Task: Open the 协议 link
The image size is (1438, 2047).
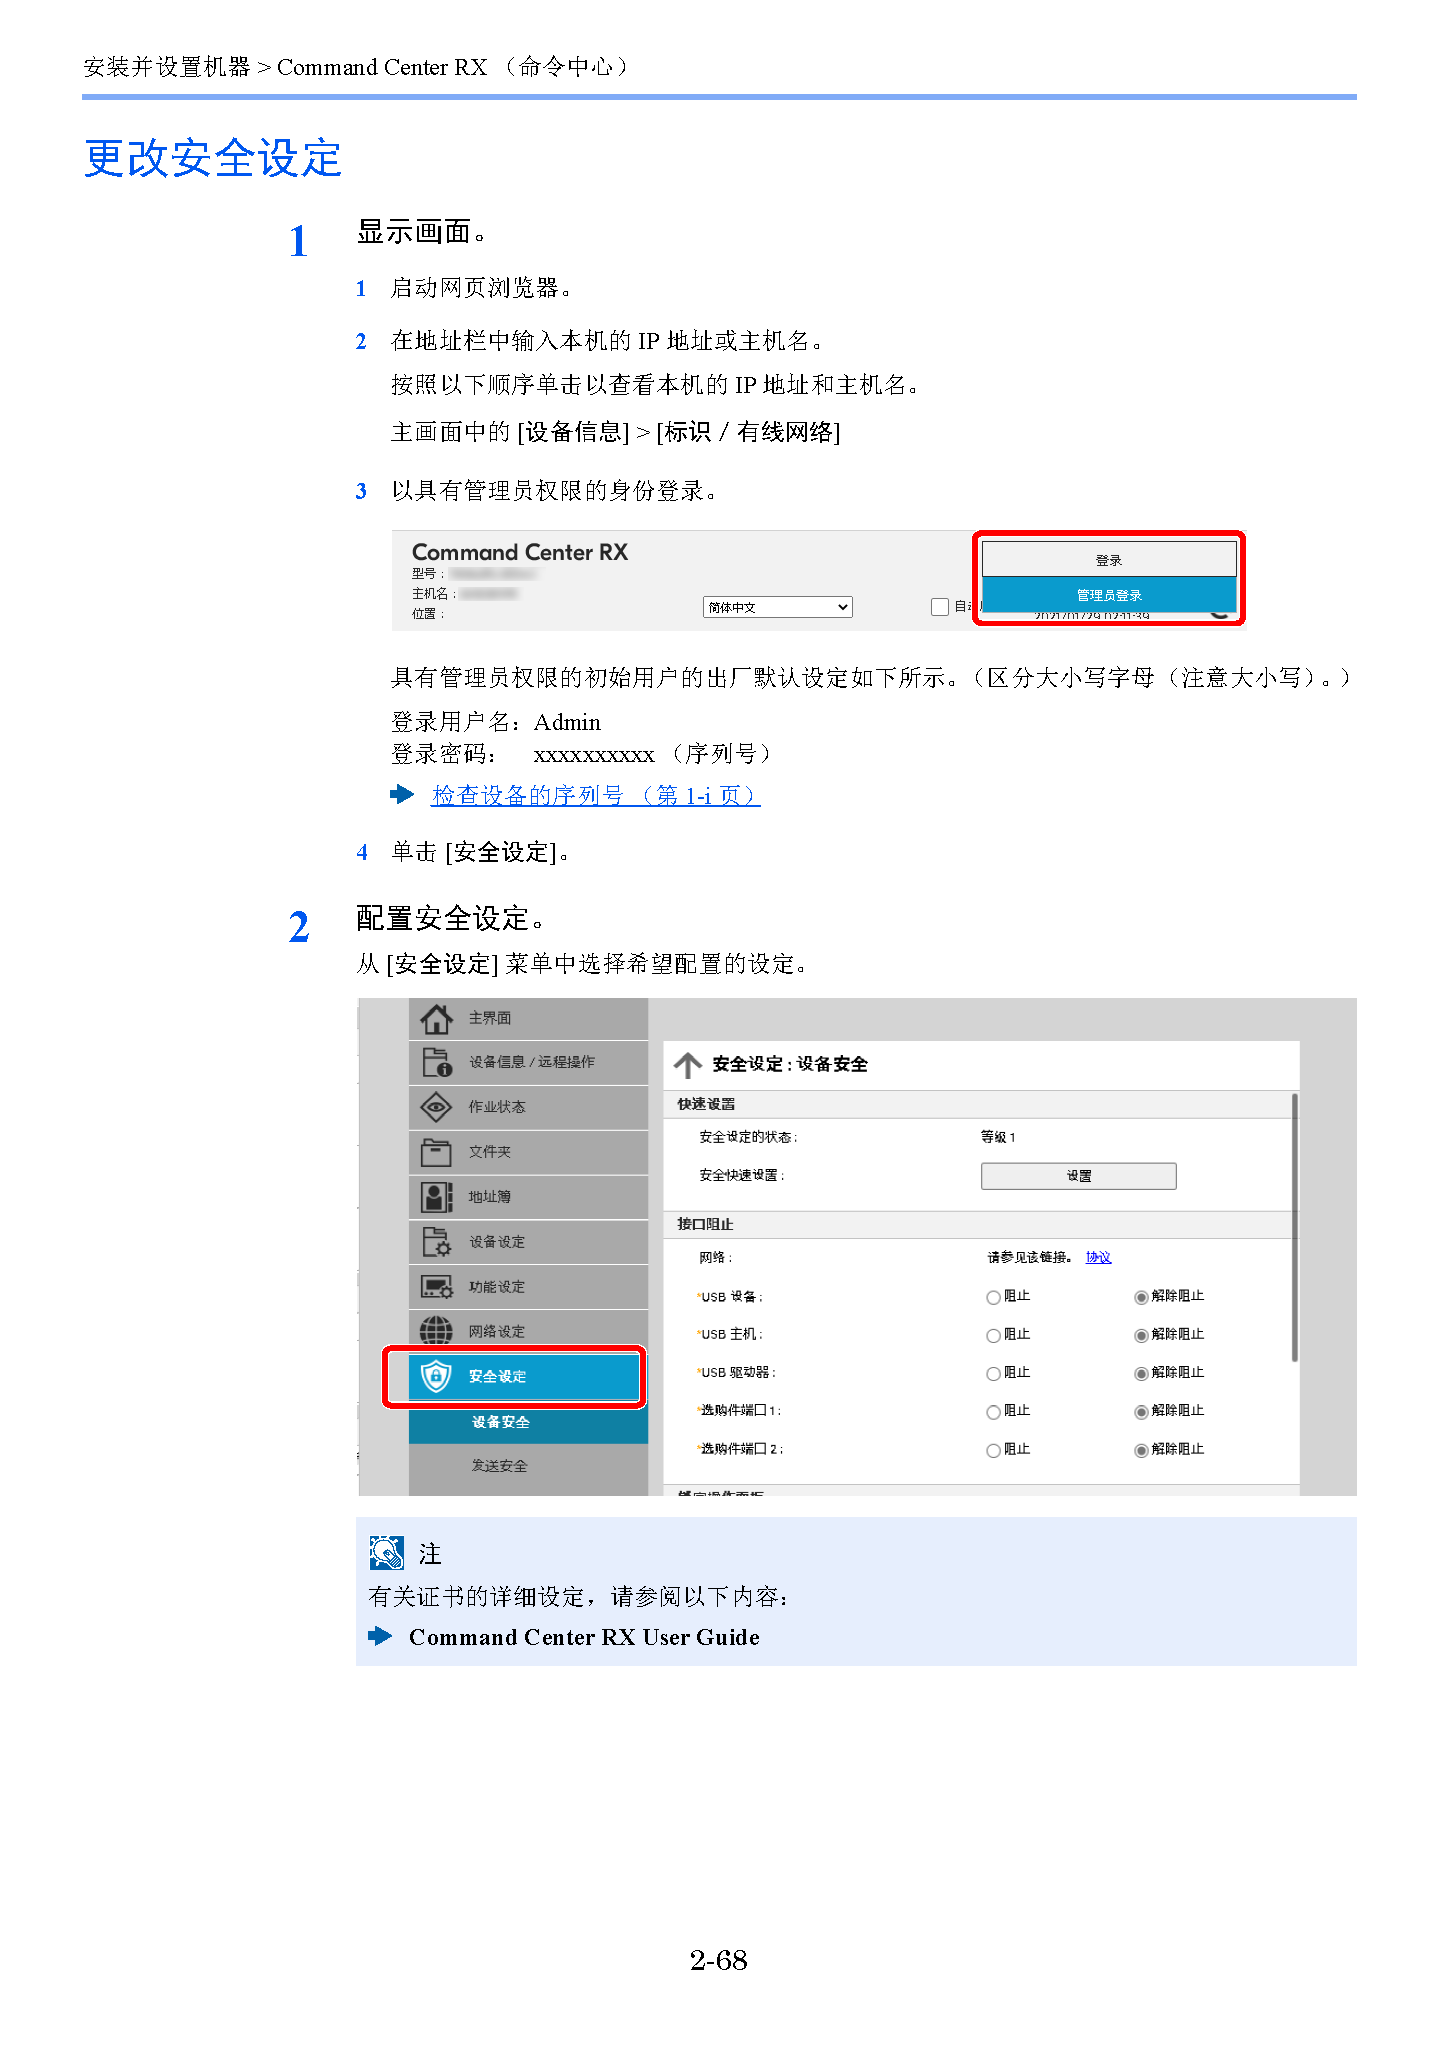Action: [1098, 1257]
